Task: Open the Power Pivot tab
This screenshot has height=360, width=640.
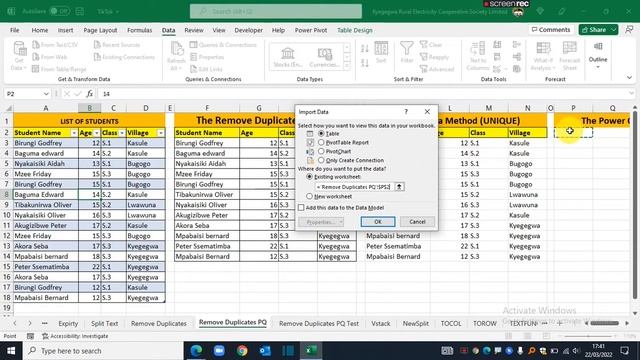Action: pos(311,30)
